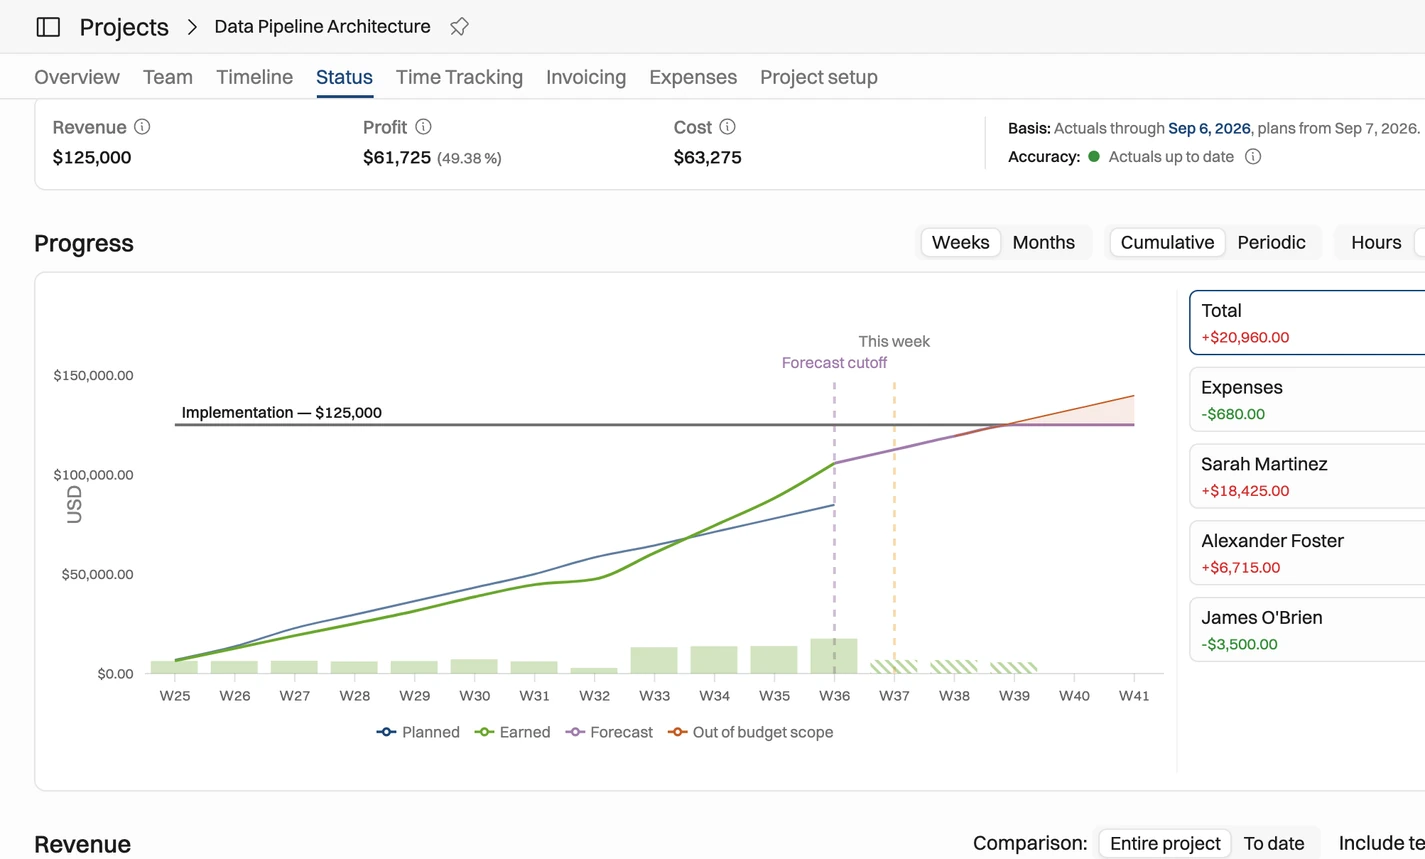Screen dimensions: 1425x859
Task: Click the $125,000 revenue value
Action: click(92, 157)
